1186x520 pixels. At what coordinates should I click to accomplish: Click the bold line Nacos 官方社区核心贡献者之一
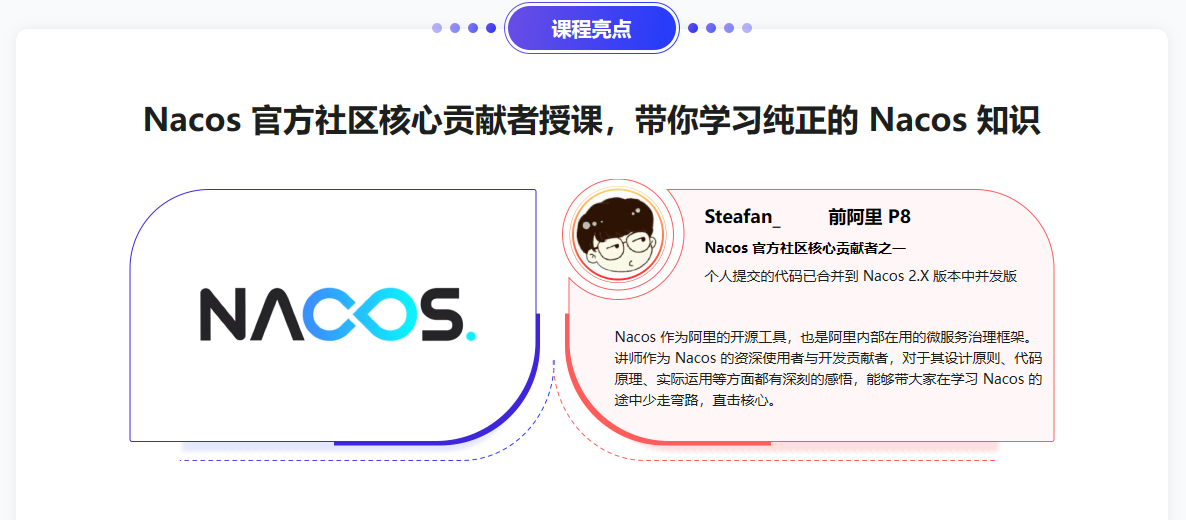[805, 248]
